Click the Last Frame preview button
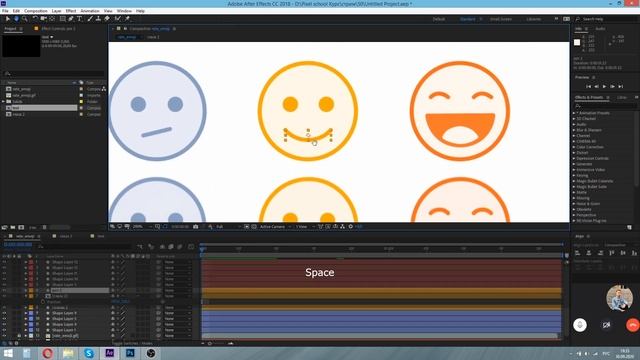640x360 pixels. pos(620,87)
